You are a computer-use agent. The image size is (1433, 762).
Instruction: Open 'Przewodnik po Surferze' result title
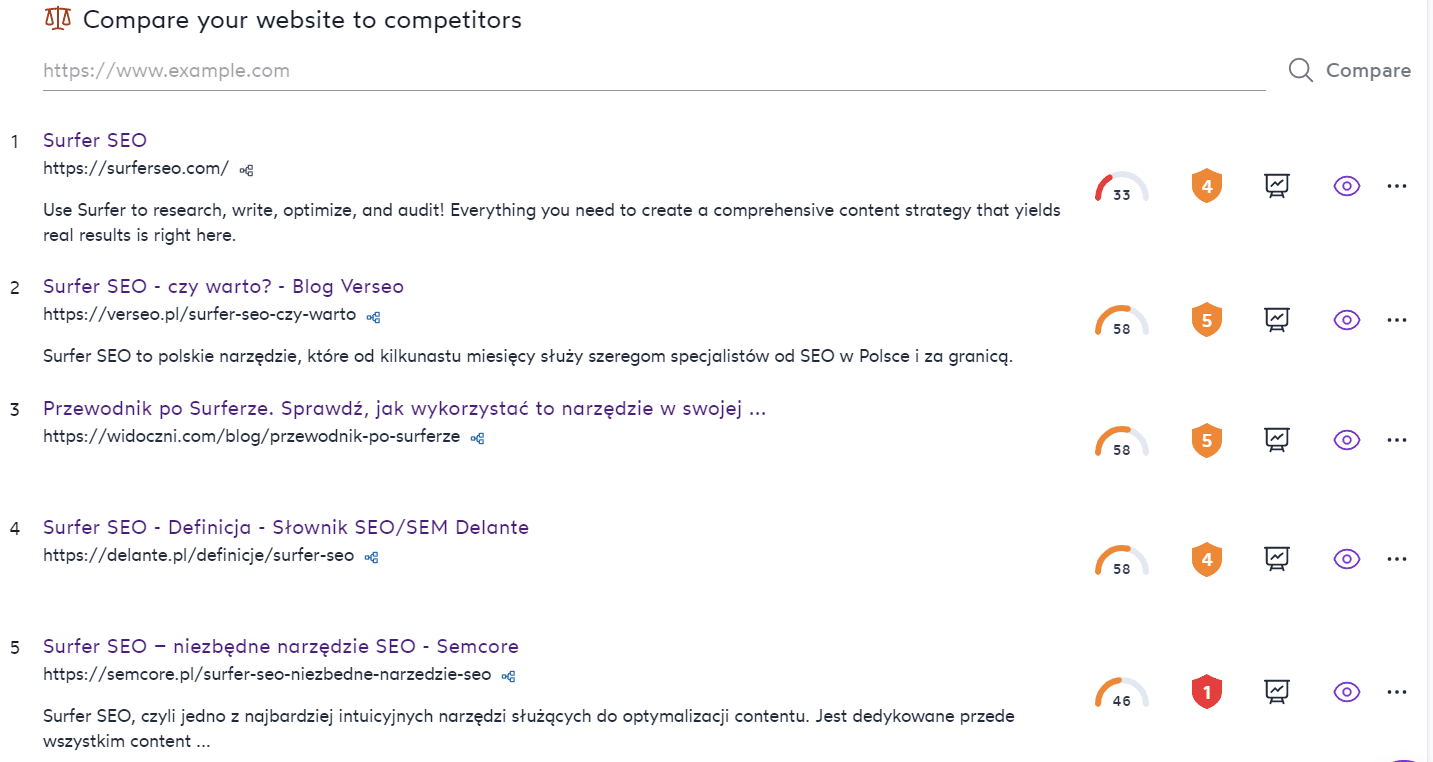(x=404, y=408)
